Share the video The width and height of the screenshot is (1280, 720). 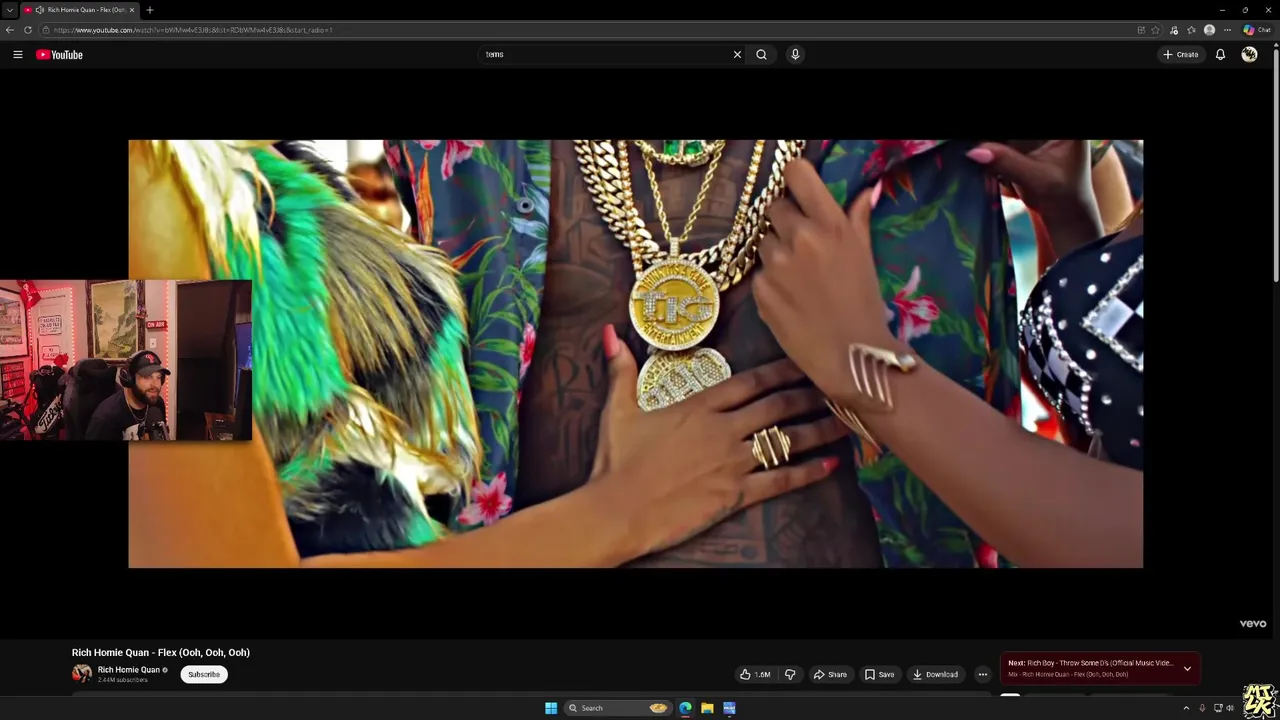pyautogui.click(x=829, y=674)
